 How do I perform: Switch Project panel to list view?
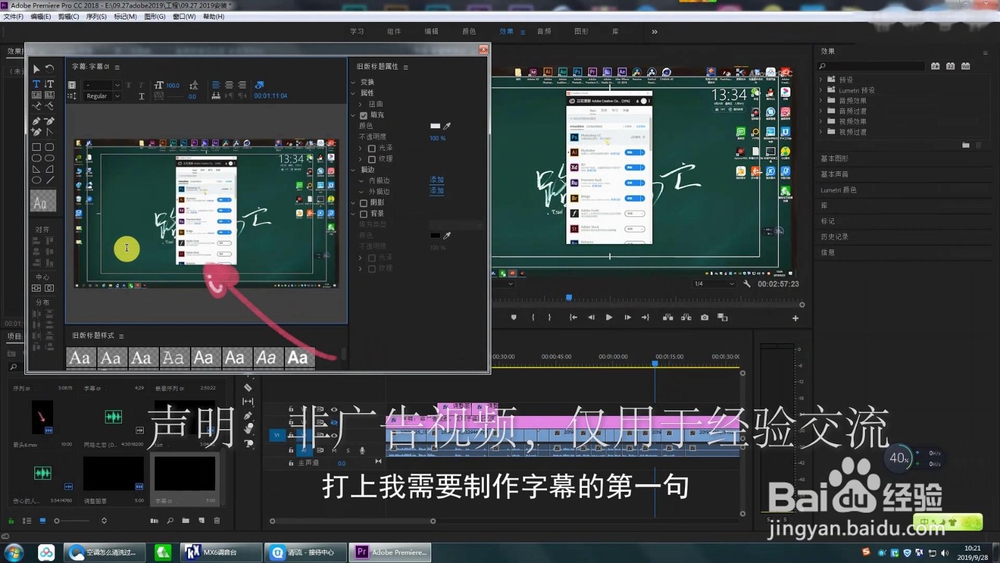pyautogui.click(x=27, y=521)
